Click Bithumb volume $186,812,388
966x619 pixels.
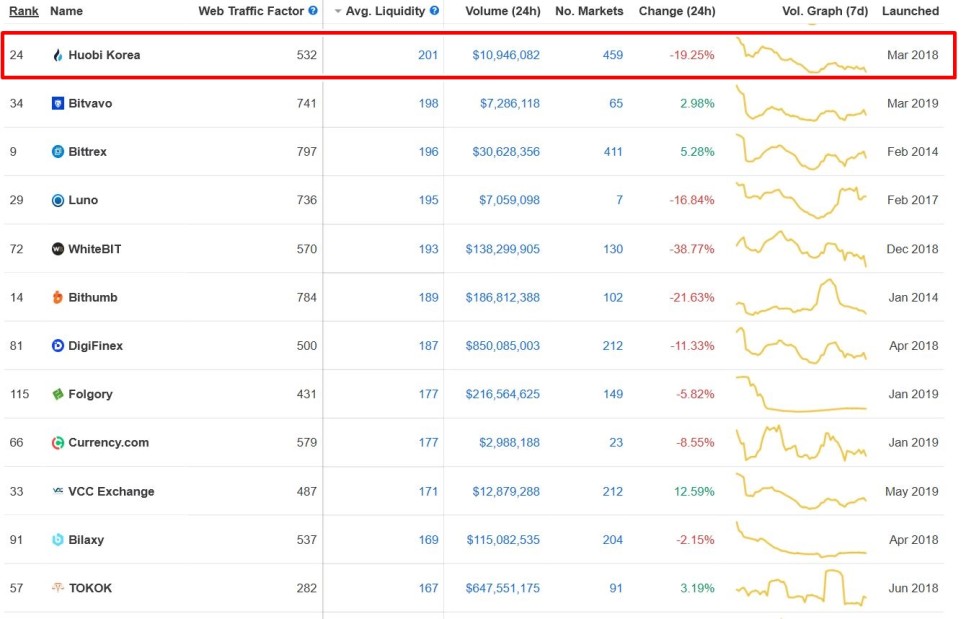coord(503,297)
